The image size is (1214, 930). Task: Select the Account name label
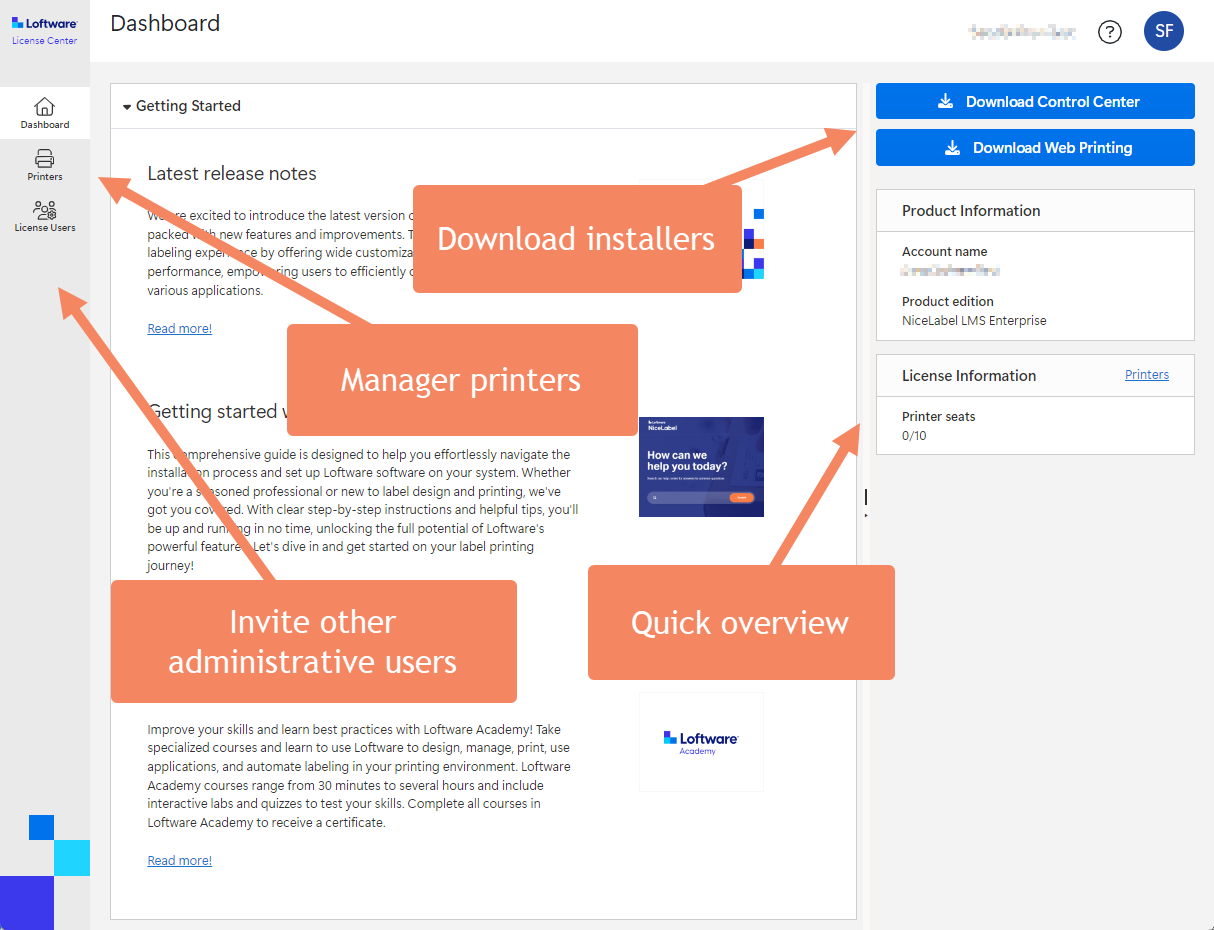click(x=944, y=252)
